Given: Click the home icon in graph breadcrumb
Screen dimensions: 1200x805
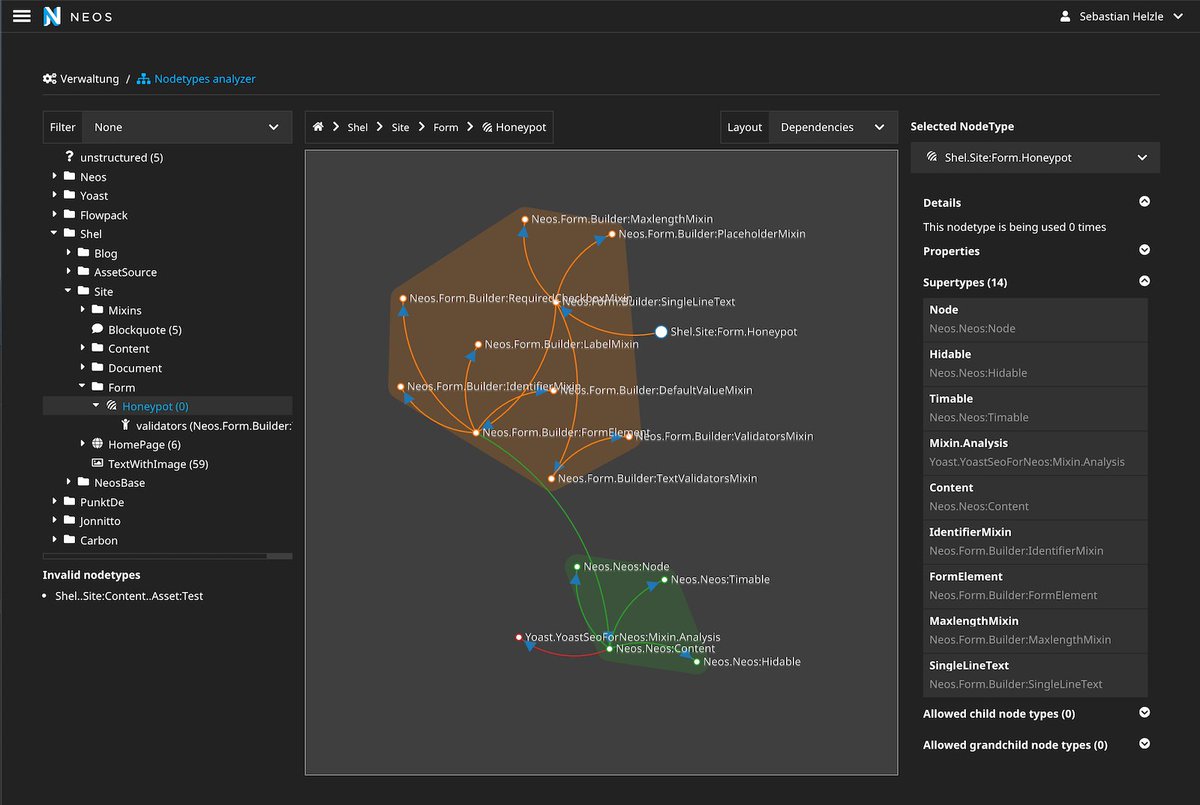Looking at the screenshot, I should click(319, 127).
